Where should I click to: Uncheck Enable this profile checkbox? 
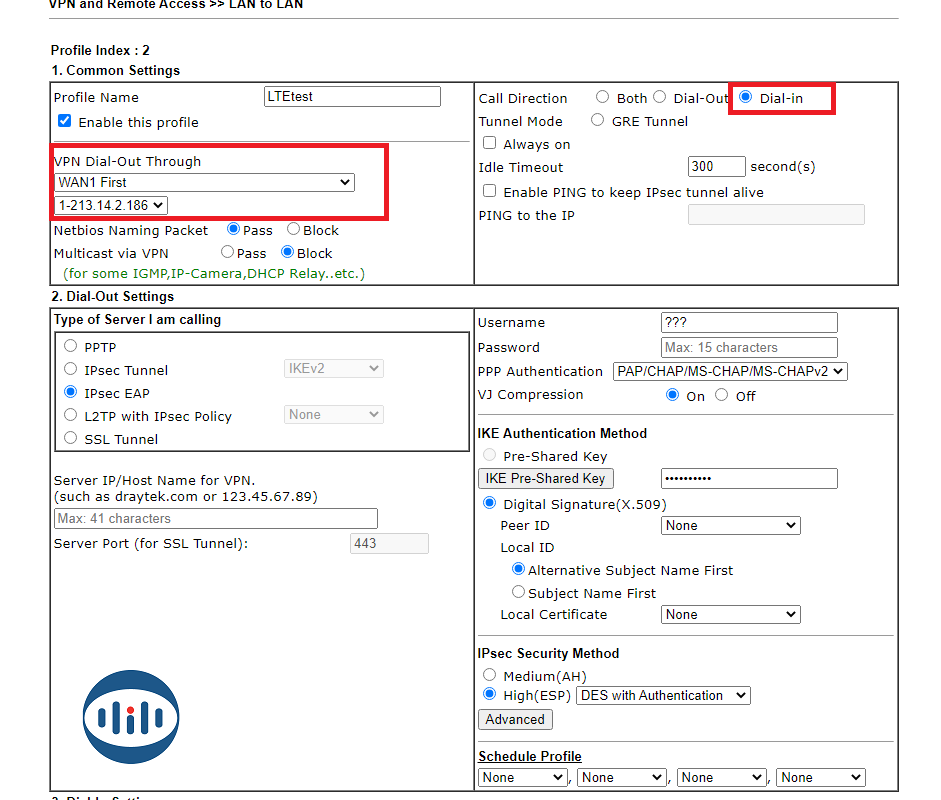[65, 121]
